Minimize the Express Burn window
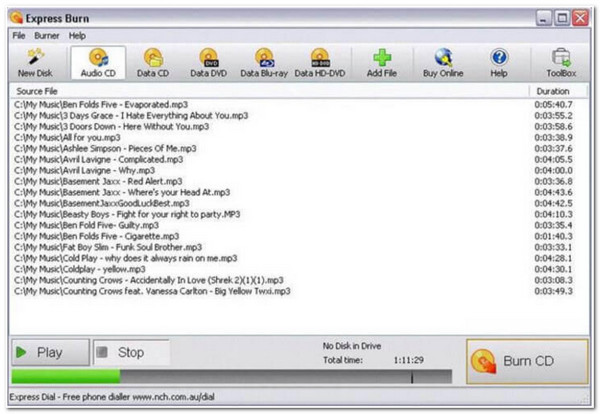Screen dimensions: 600x414 pyautogui.click(x=544, y=18)
